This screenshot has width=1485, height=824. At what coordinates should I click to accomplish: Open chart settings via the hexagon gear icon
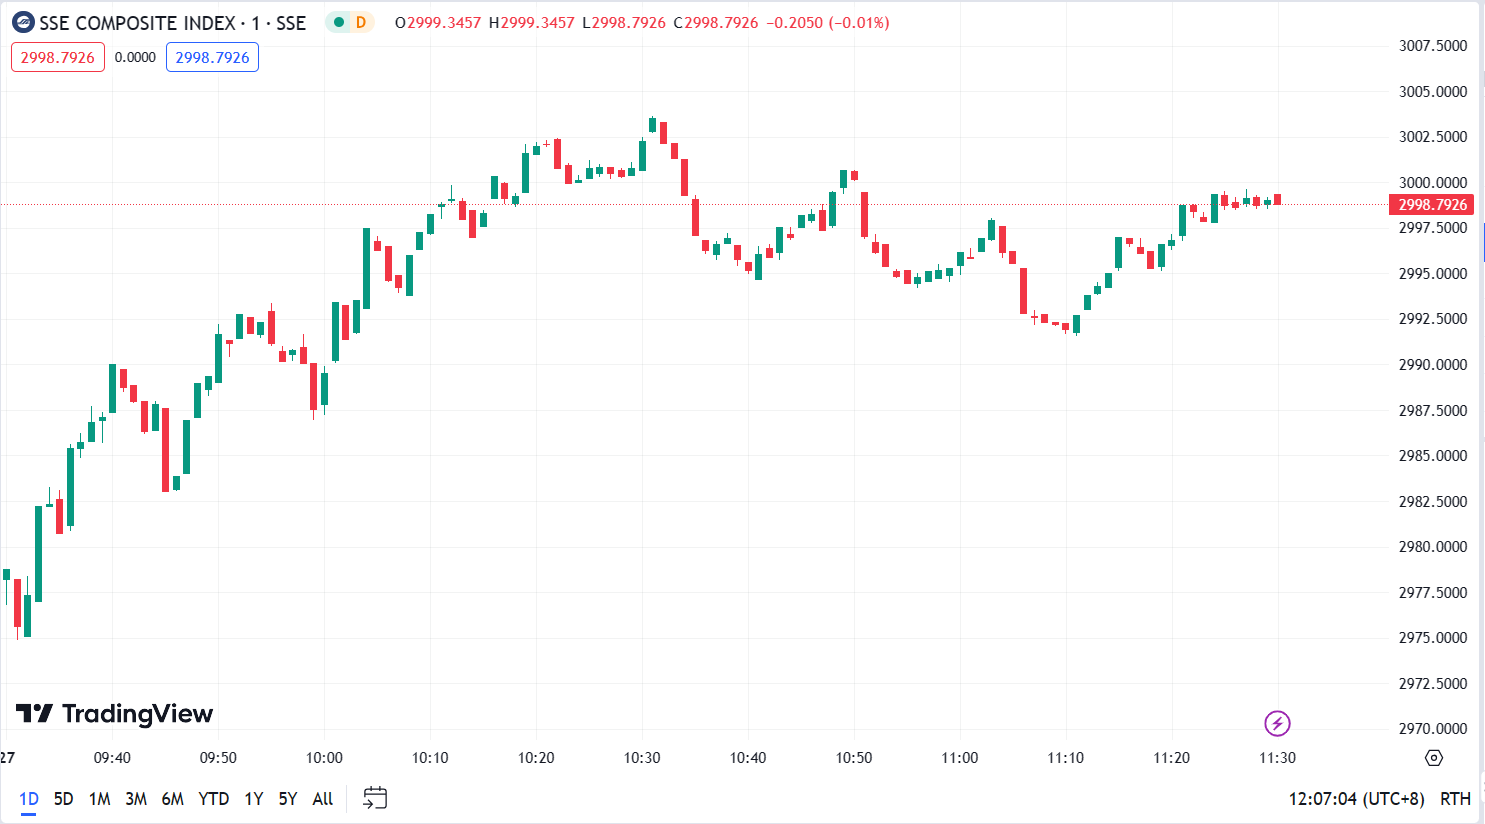1433,758
